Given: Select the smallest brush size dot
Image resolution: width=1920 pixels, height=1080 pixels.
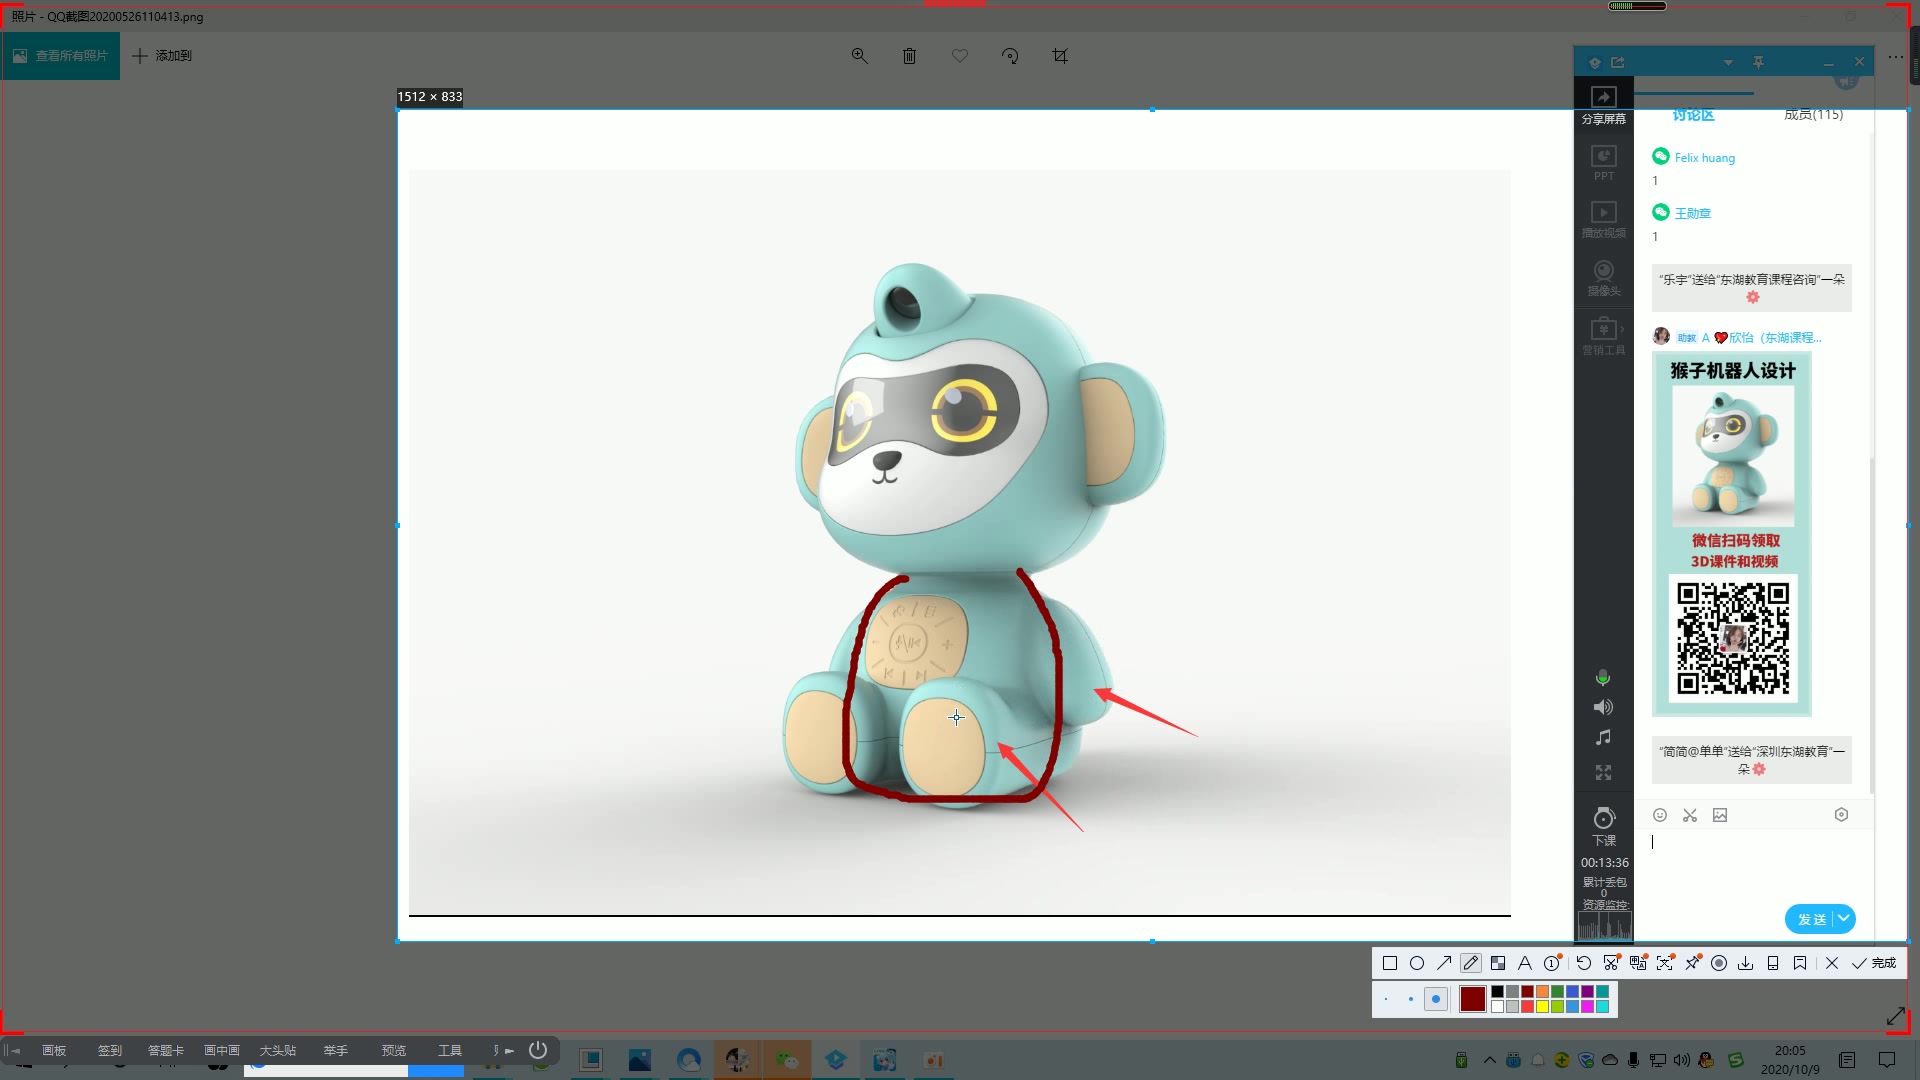Looking at the screenshot, I should coord(1386,999).
